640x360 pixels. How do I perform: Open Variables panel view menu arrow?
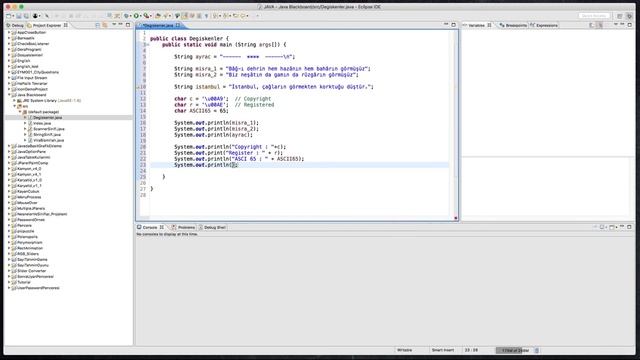click(x=616, y=25)
